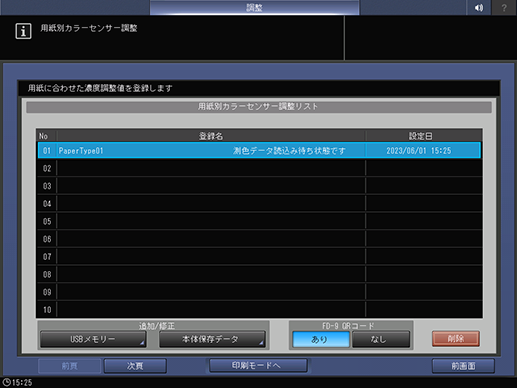The width and height of the screenshot is (517, 388).
Task: Select empty row 05 in list
Action: click(259, 221)
